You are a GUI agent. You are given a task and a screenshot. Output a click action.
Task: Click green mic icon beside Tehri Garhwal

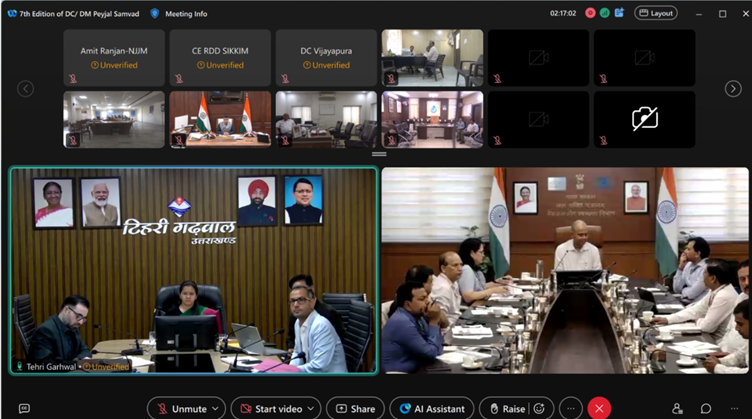click(x=19, y=367)
